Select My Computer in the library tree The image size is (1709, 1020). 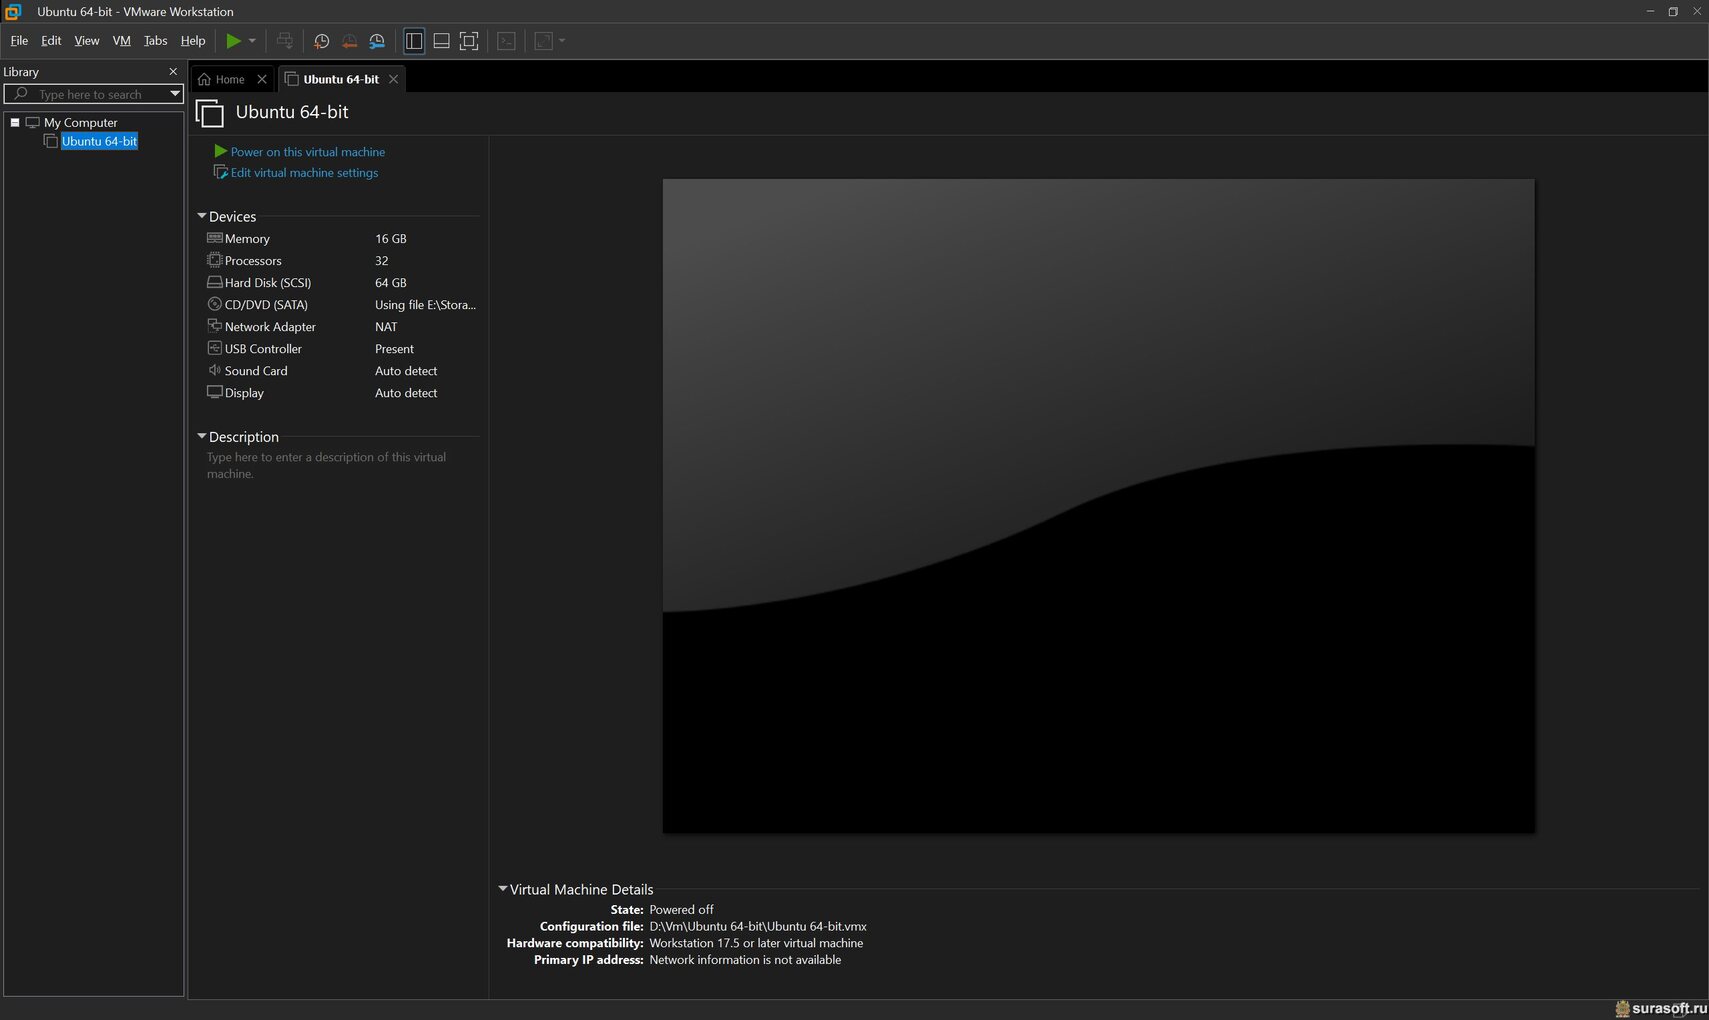[x=80, y=122]
